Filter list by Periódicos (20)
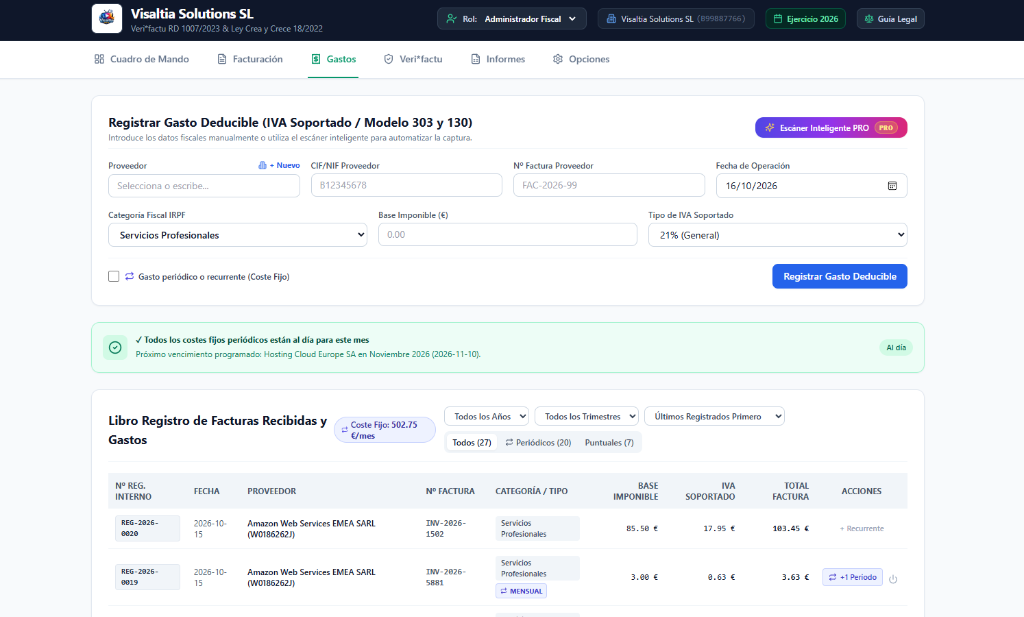Image resolution: width=1024 pixels, height=617 pixels. (x=538, y=443)
